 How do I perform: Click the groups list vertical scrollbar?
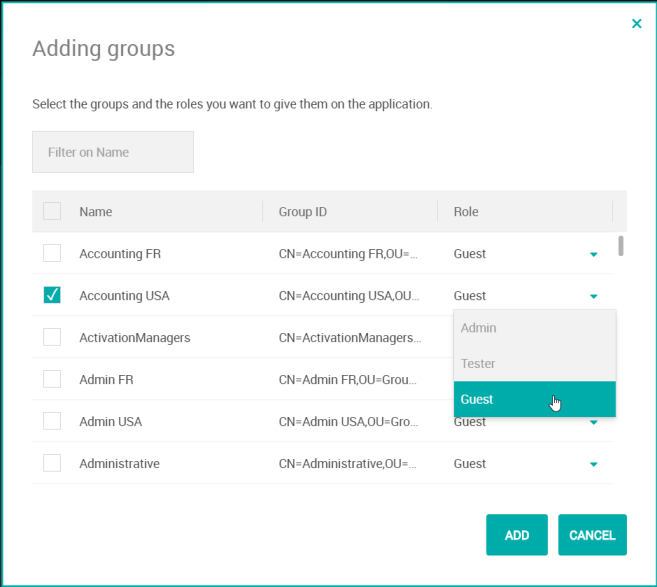[621, 246]
